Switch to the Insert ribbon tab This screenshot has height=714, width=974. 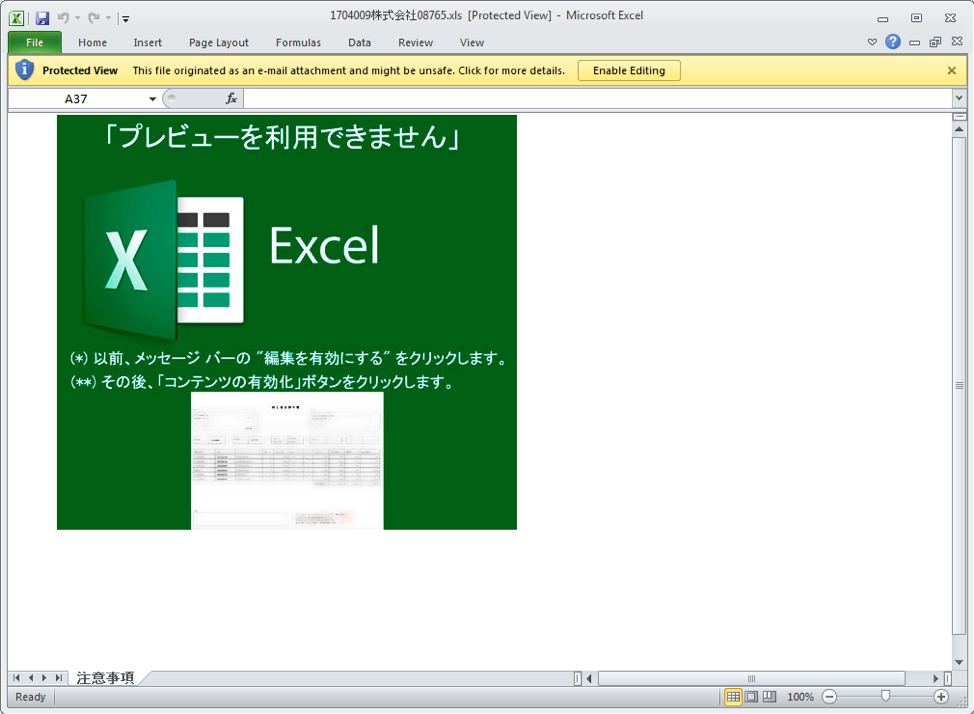(148, 42)
